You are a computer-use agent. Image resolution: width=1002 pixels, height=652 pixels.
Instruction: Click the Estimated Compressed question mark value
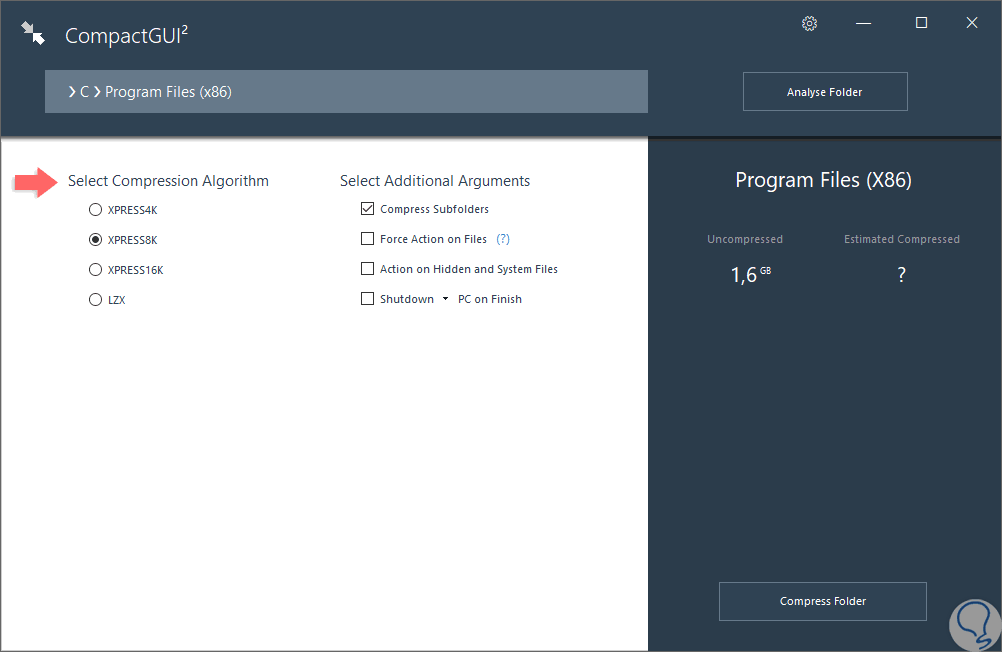pos(902,275)
